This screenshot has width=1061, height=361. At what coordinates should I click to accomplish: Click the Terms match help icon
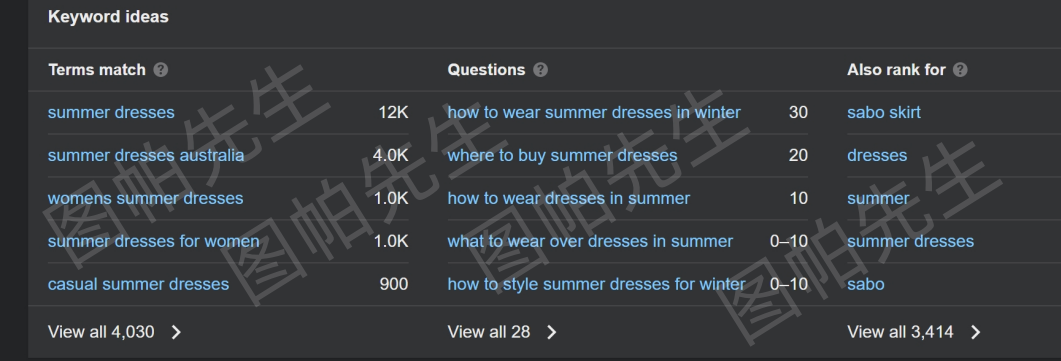coord(160,70)
